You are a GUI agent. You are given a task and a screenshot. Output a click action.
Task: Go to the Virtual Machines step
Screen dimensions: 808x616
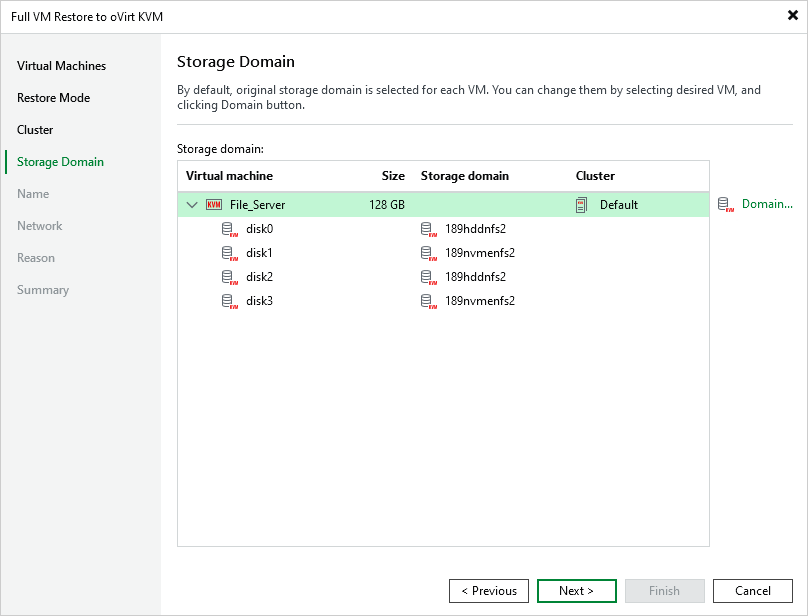(61, 66)
